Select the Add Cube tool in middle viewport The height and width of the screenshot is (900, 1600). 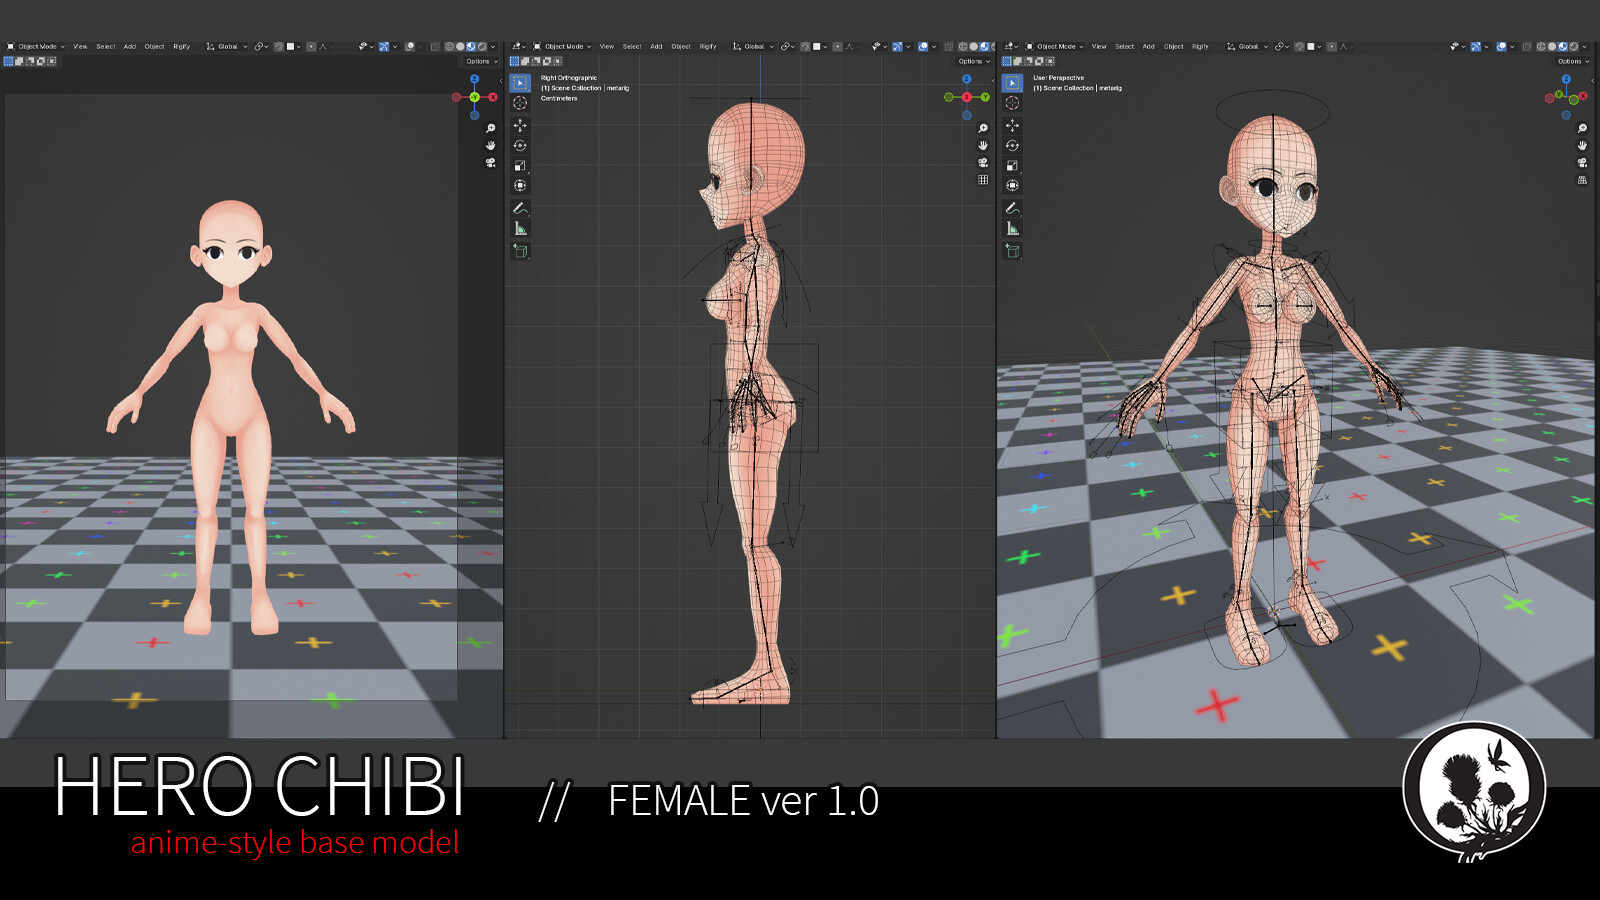click(x=520, y=251)
